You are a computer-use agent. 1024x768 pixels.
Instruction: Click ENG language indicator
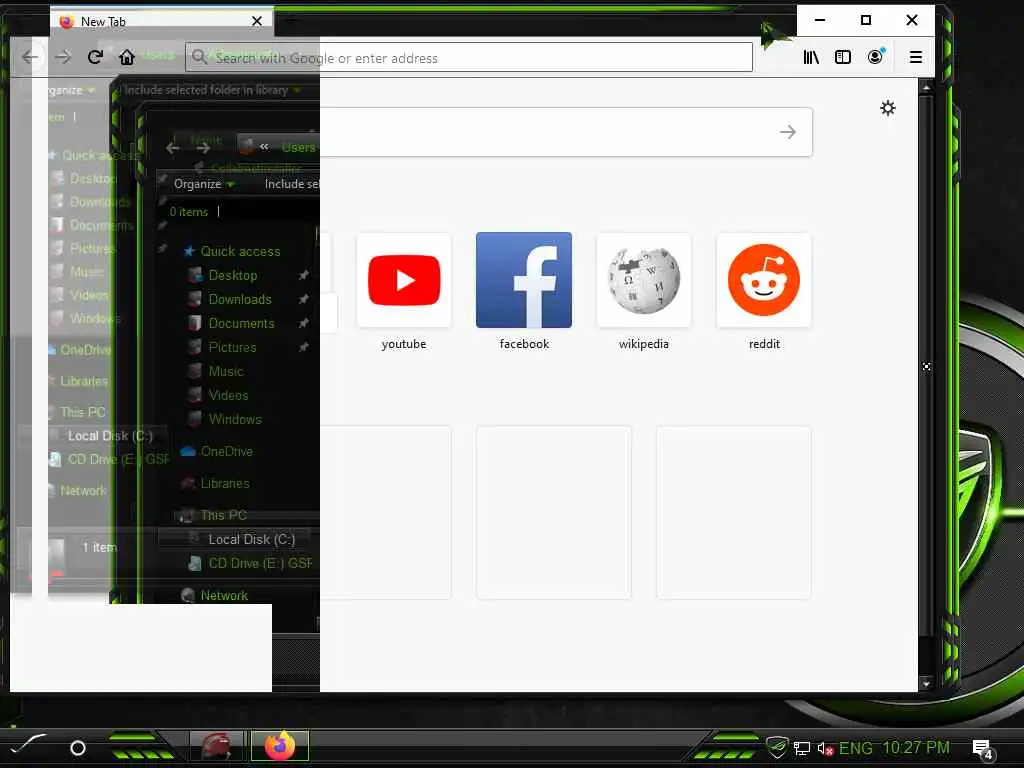click(856, 748)
